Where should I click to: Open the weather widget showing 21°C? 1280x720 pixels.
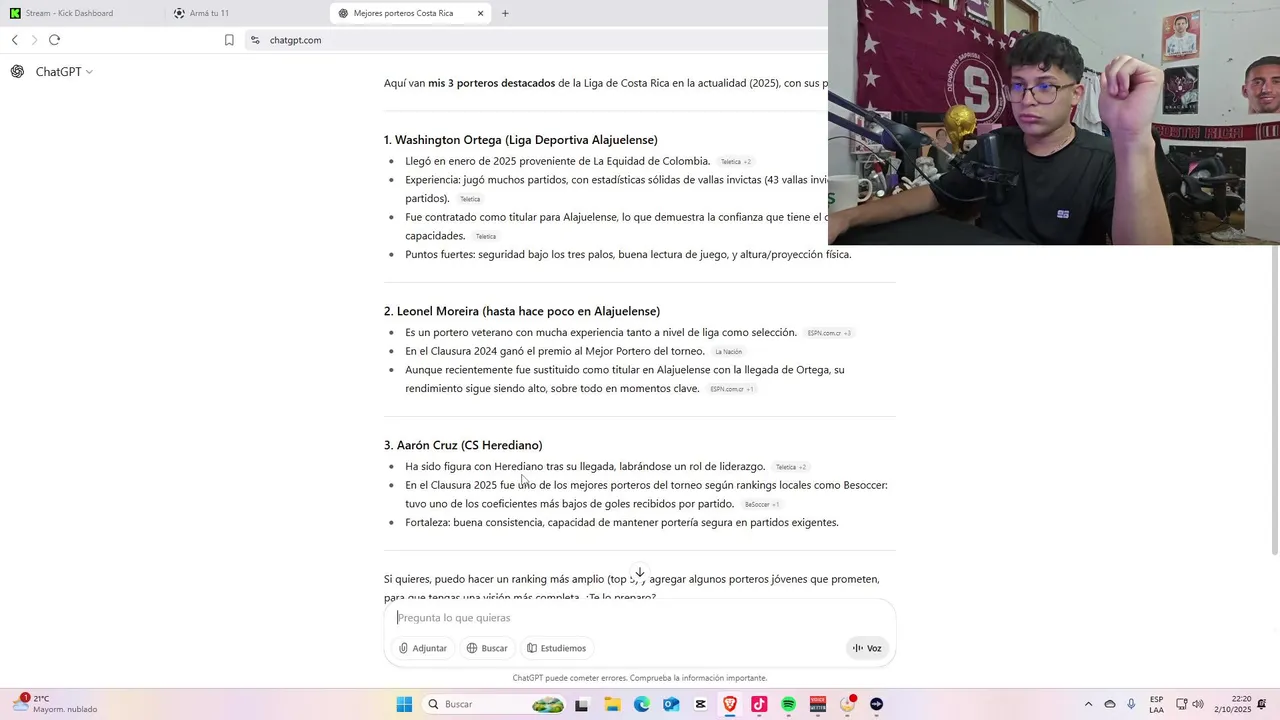(x=56, y=704)
